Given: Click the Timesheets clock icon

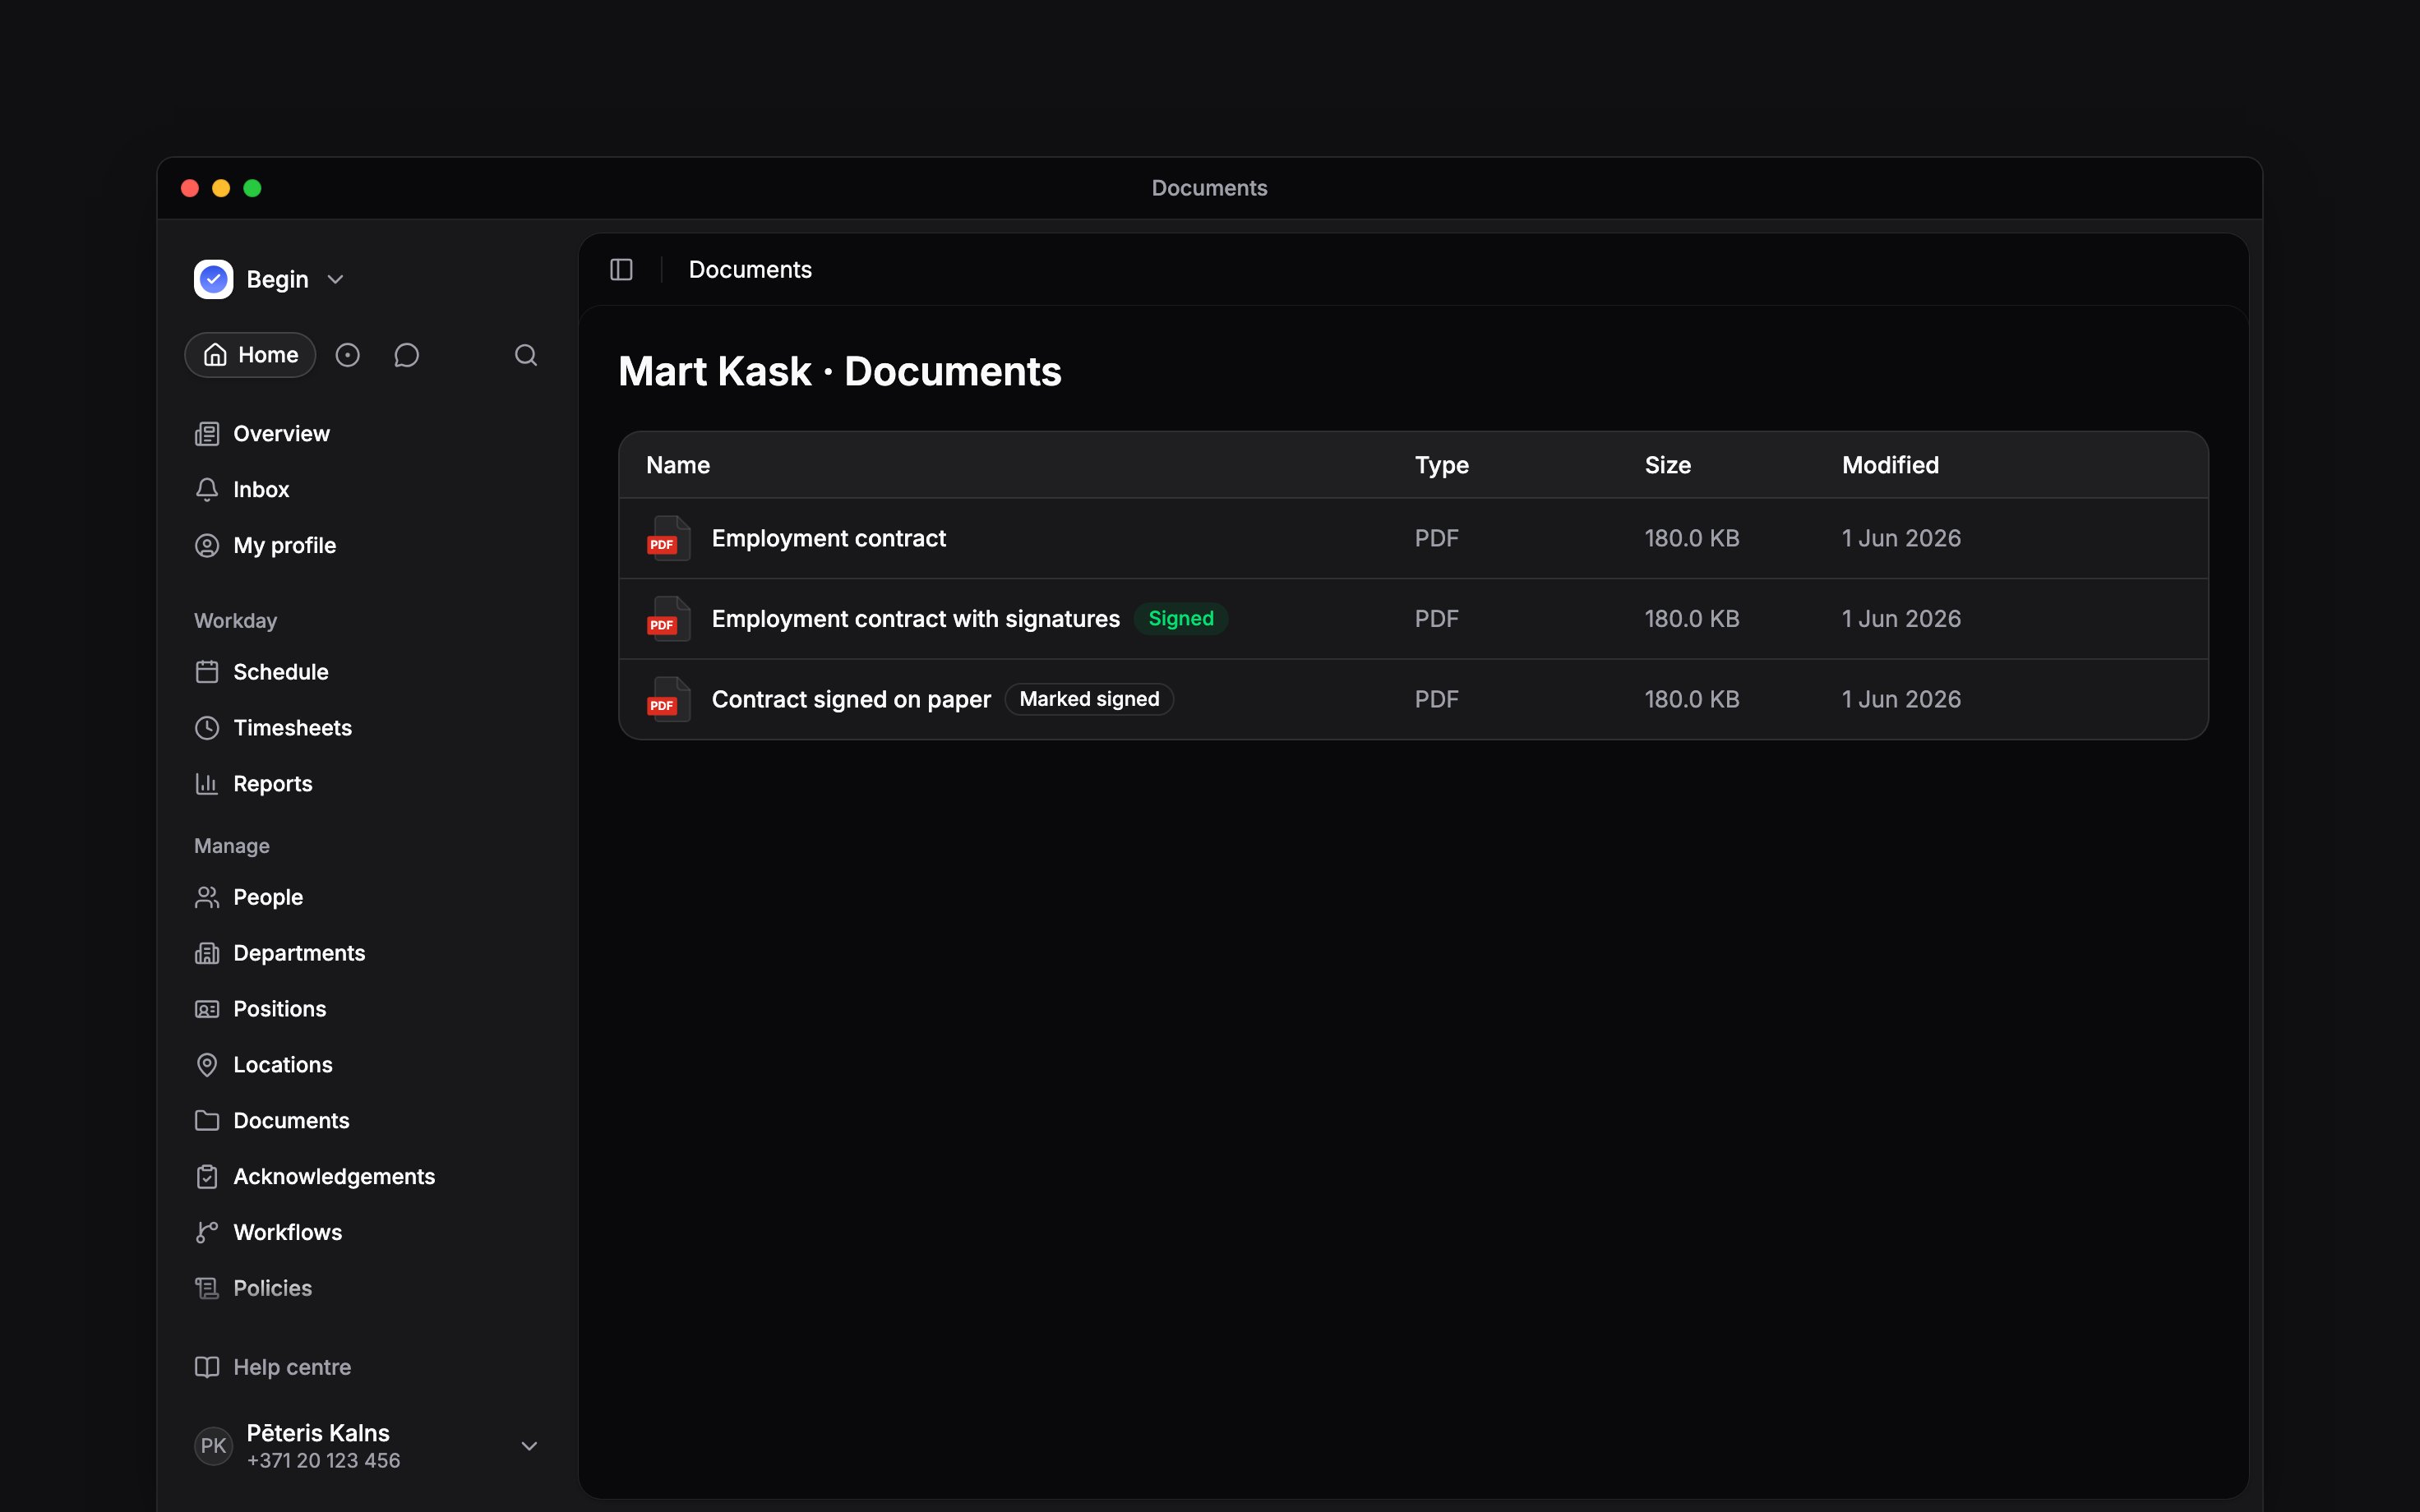Looking at the screenshot, I should (207, 728).
